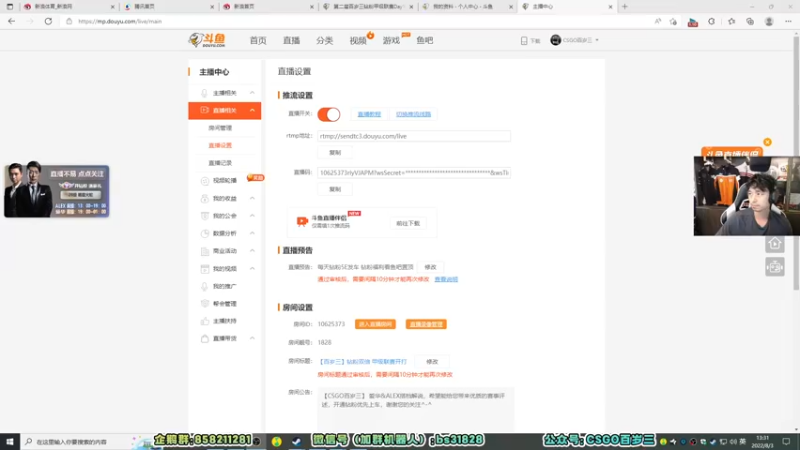Viewport: 800px width, 450px height.
Task: Click the thumbs-up icon beside 主播扶持
Action: (205, 321)
